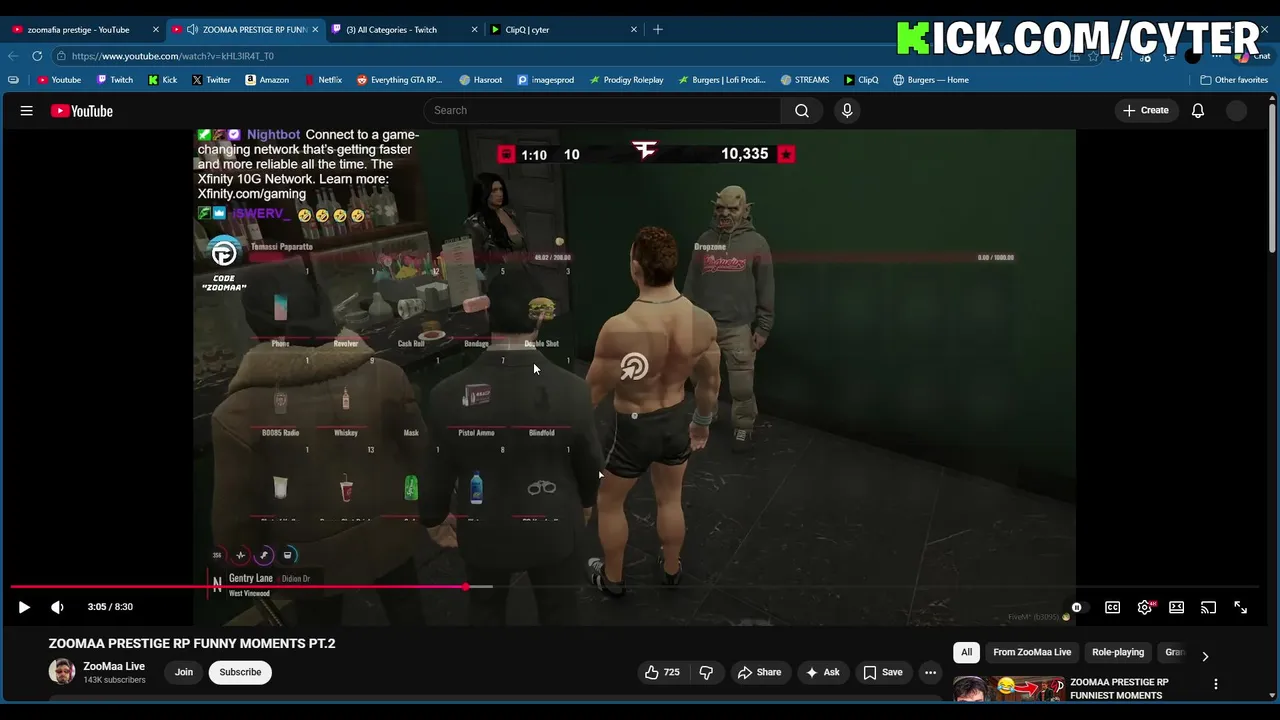The image size is (1280, 720).
Task: Join the ZooMaa Live channel membership
Action: [184, 672]
